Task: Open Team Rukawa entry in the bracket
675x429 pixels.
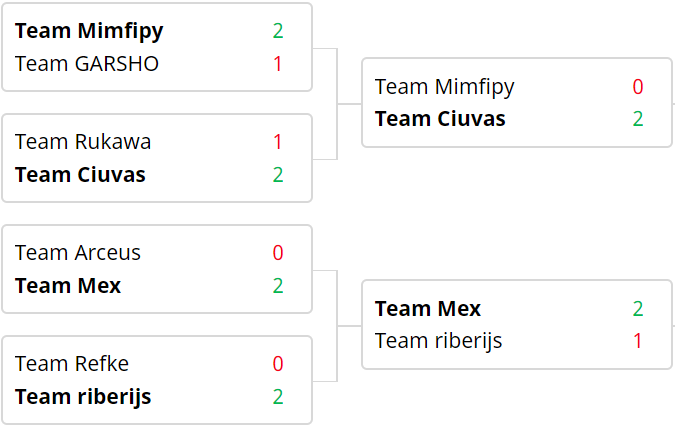Action: (x=83, y=142)
